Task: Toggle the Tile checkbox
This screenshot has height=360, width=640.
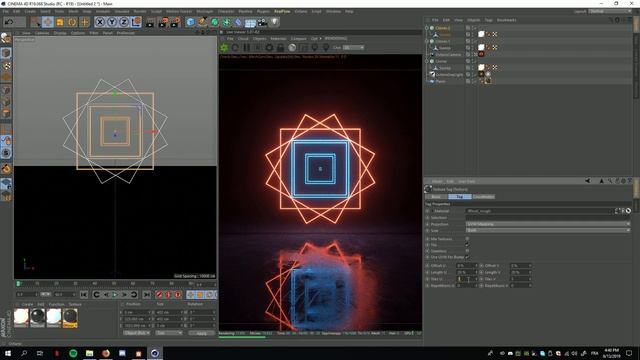Action: (467, 244)
